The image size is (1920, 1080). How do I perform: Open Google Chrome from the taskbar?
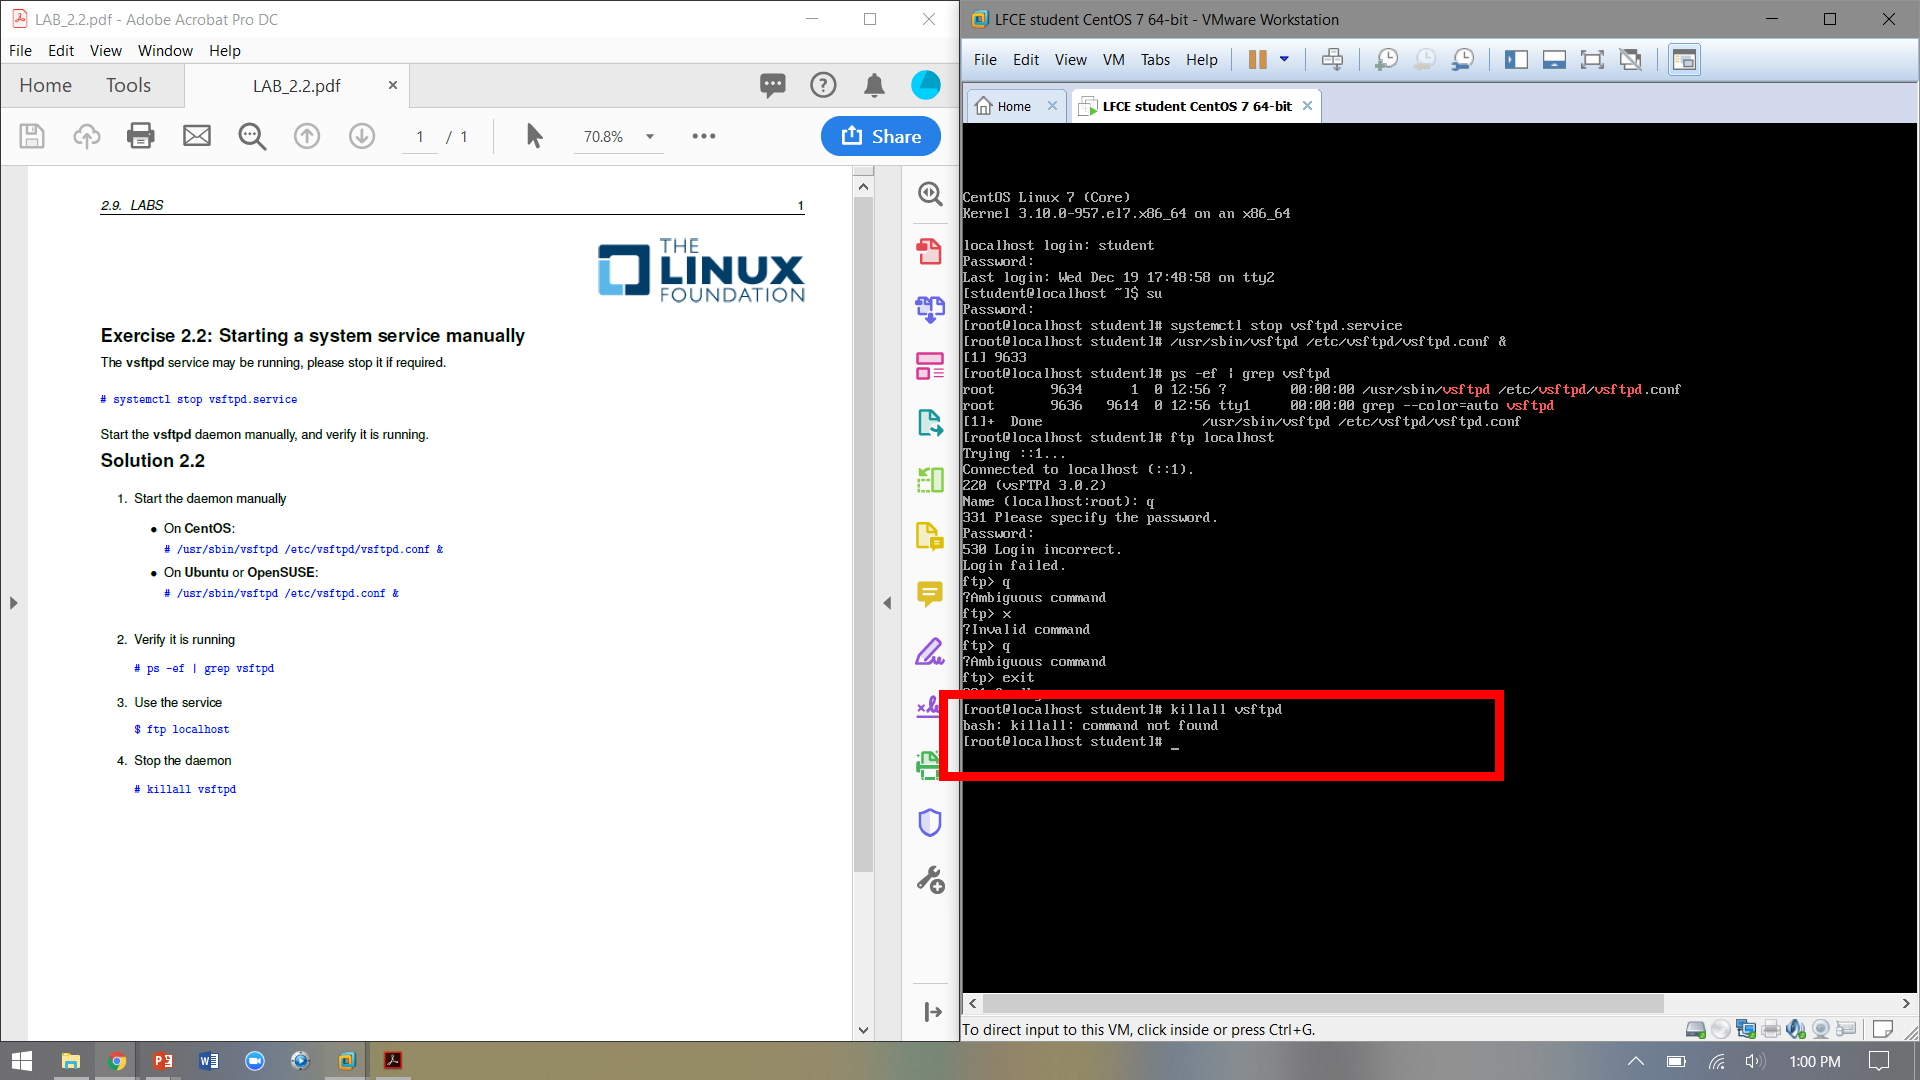(x=117, y=1061)
